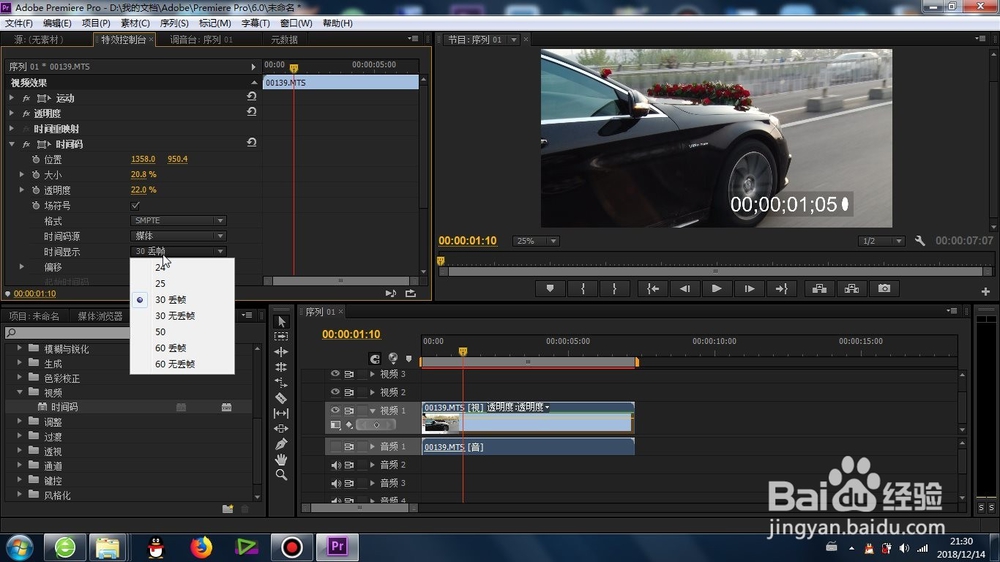Click Add Marker button in program monitor
Image resolution: width=1000 pixels, height=562 pixels.
point(550,289)
